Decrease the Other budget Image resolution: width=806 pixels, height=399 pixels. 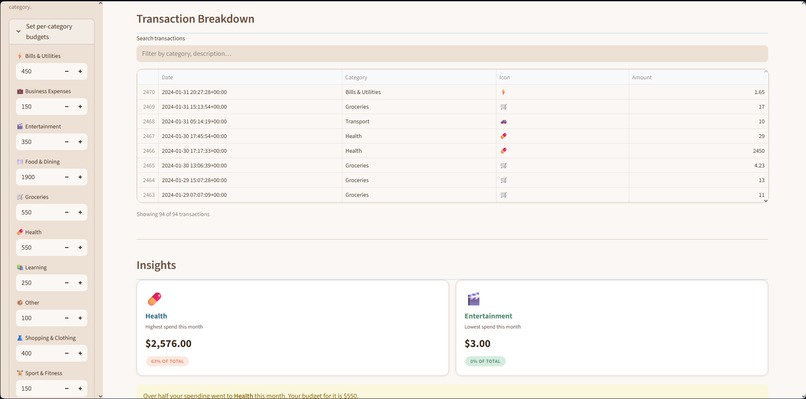67,318
